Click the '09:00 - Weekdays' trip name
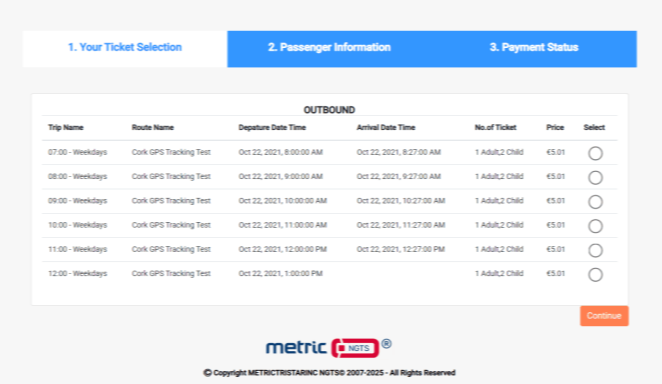Viewport: 662px width, 384px height. pos(77,201)
